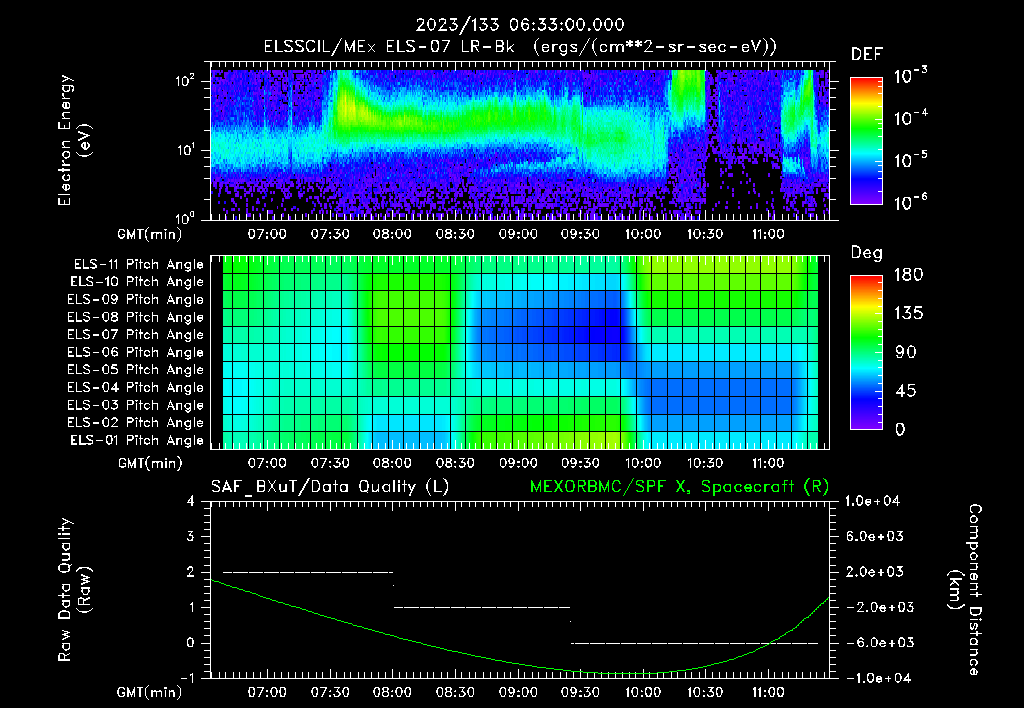Click the 10:30 tick under the spectrogram panel
The height and width of the screenshot is (708, 1024).
pyautogui.click(x=705, y=234)
